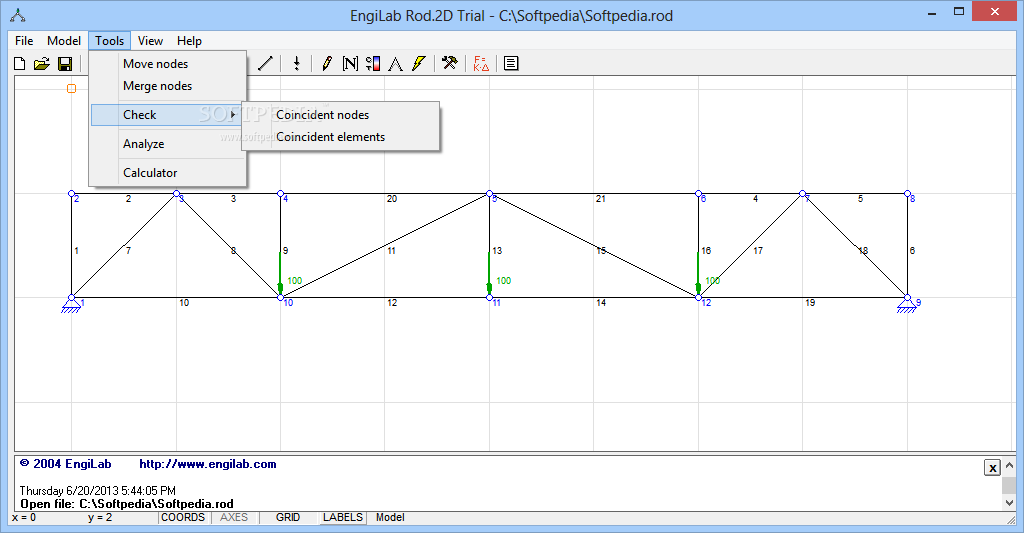Viewport: 1024px width, 533px height.
Task: Select Coincident nodes check
Action: coord(340,115)
